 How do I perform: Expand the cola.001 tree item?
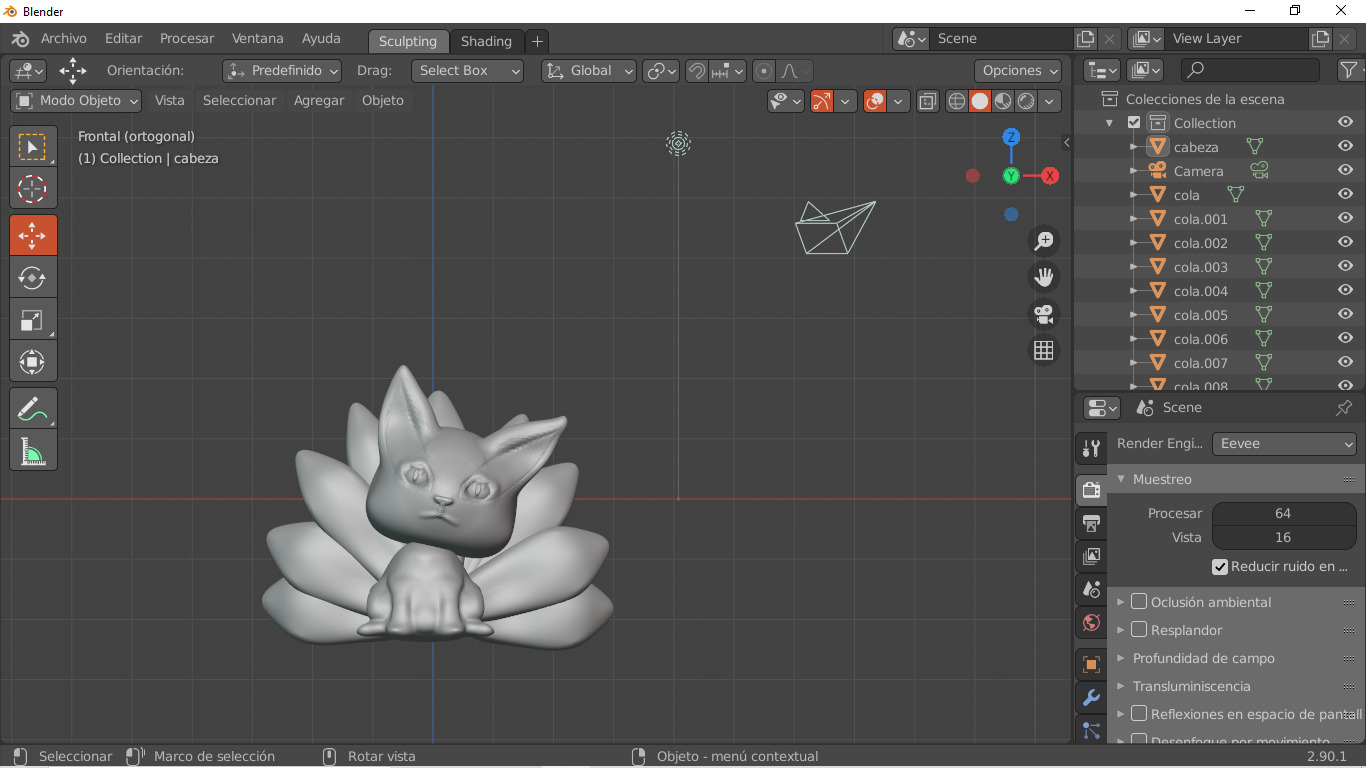coord(1134,219)
